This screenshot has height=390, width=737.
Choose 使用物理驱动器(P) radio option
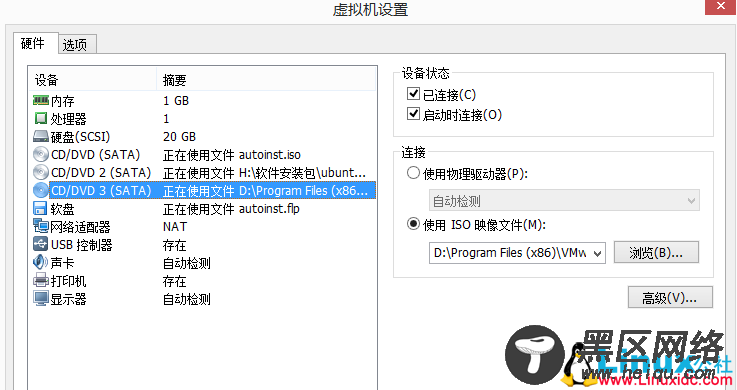point(413,173)
